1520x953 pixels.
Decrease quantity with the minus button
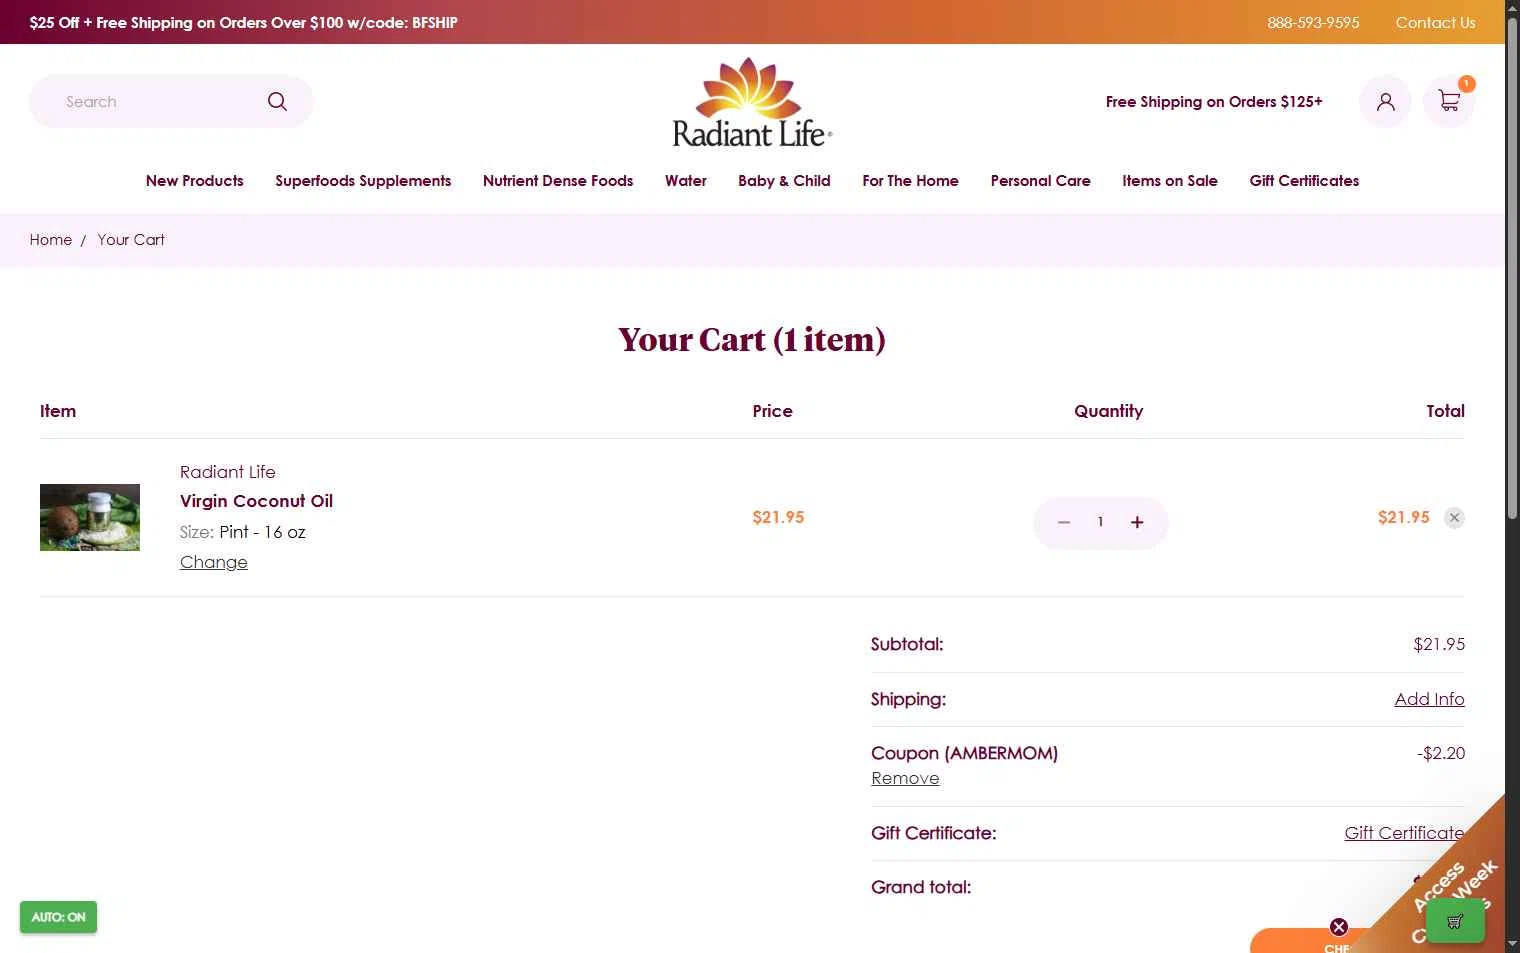click(x=1064, y=522)
